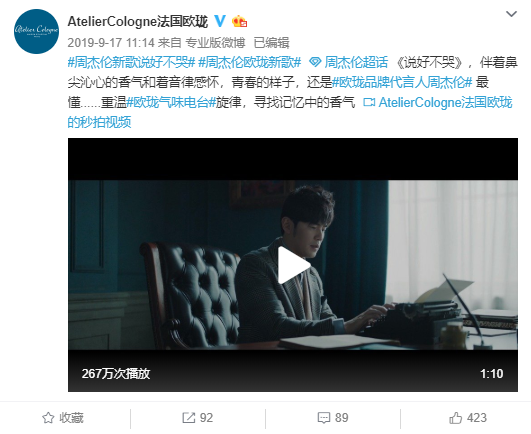This screenshot has height=434, width=531.
Task: Open AtelierCologne法国欧珑 account name
Action: [137, 22]
